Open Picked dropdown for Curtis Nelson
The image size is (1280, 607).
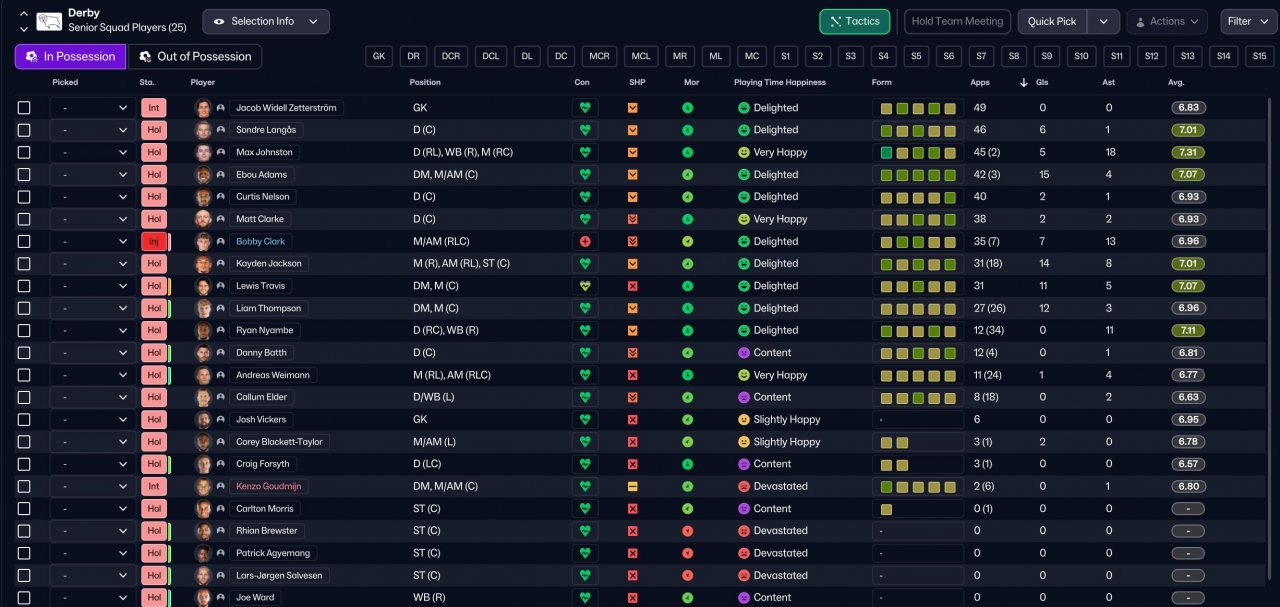[x=93, y=197]
